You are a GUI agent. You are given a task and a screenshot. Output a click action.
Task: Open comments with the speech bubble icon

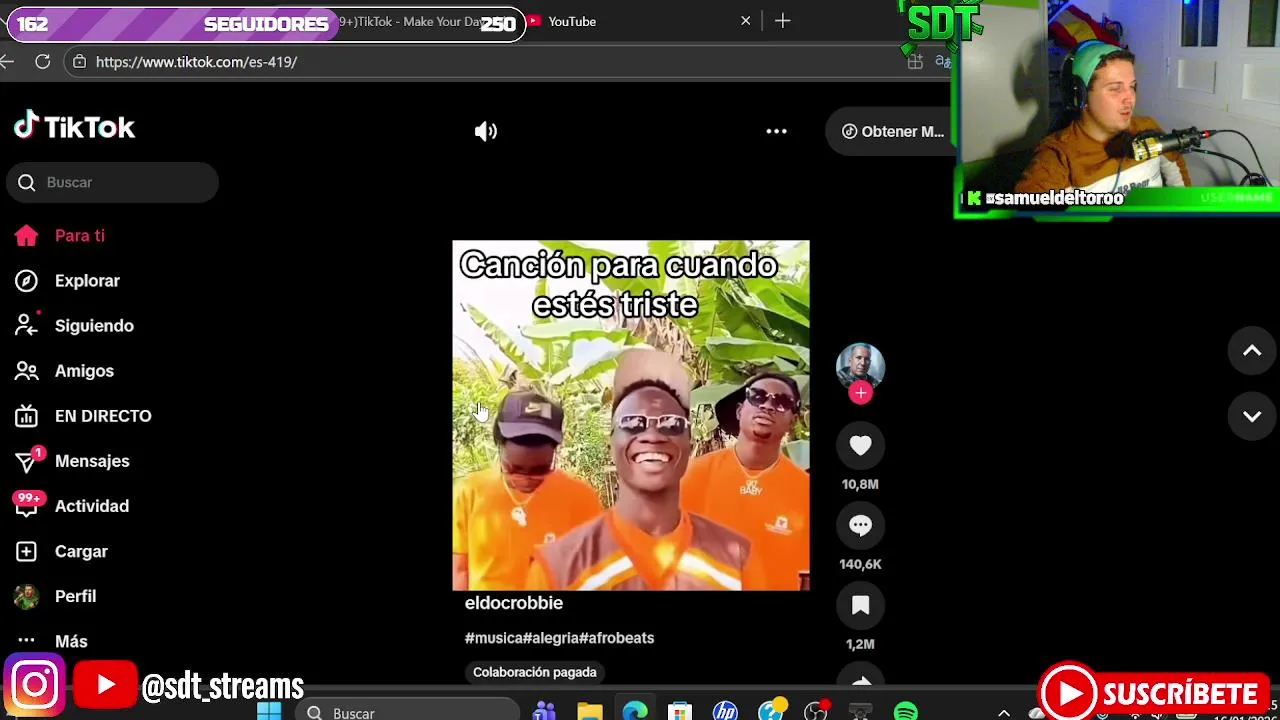pyautogui.click(x=860, y=526)
